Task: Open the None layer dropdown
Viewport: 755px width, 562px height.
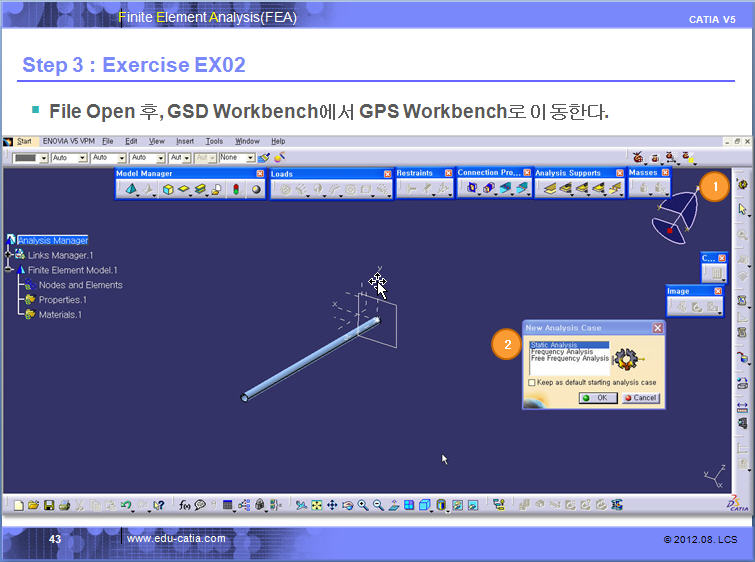Action: 250,158
